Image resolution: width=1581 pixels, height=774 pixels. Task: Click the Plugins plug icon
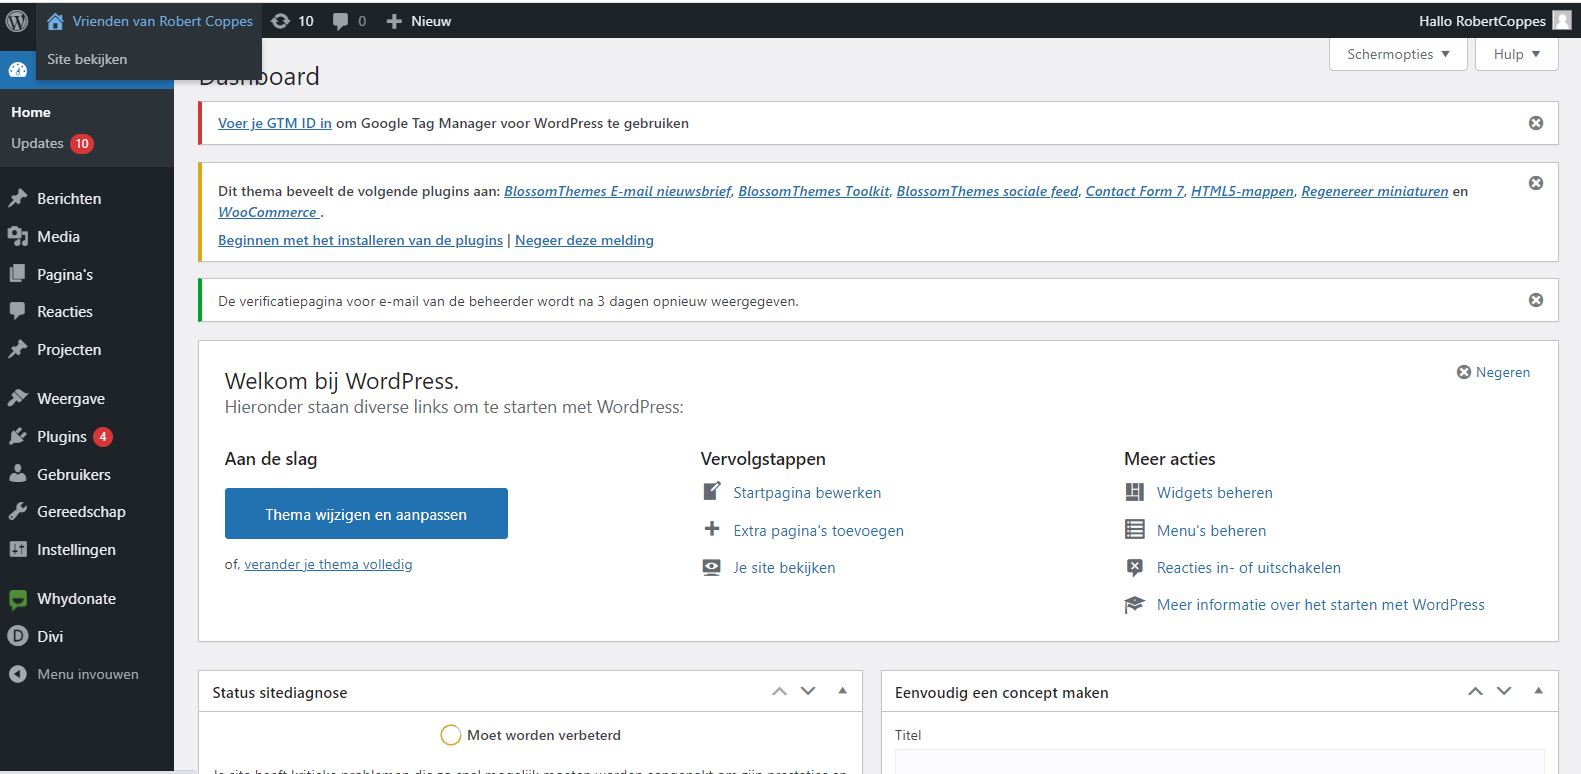click(x=17, y=436)
